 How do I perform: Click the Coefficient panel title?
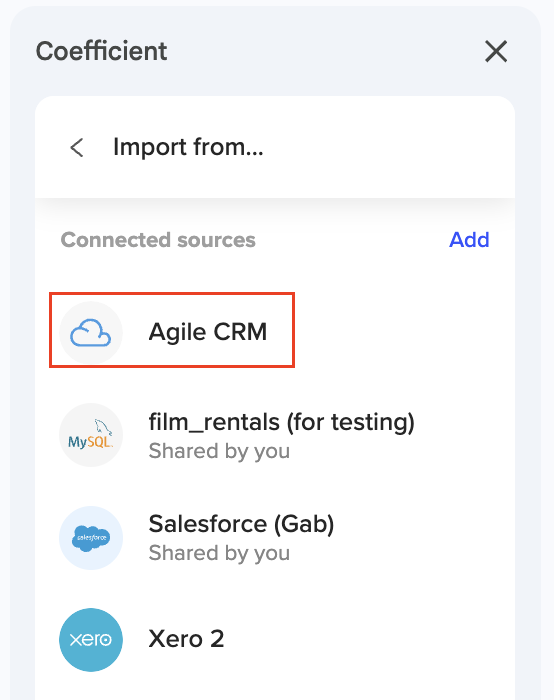101,51
